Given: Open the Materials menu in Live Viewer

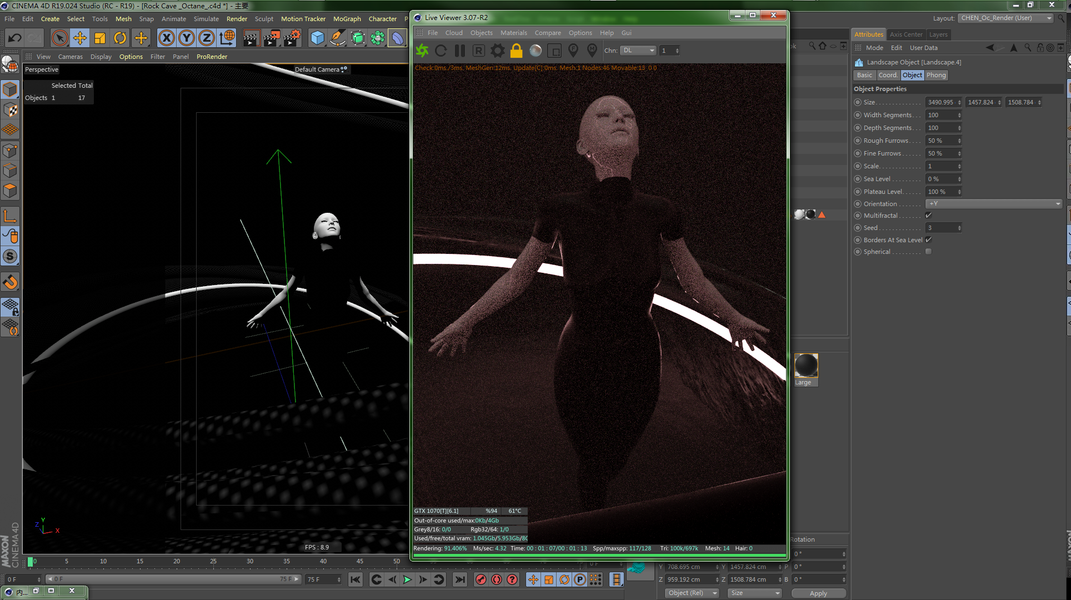Looking at the screenshot, I should click(x=513, y=33).
